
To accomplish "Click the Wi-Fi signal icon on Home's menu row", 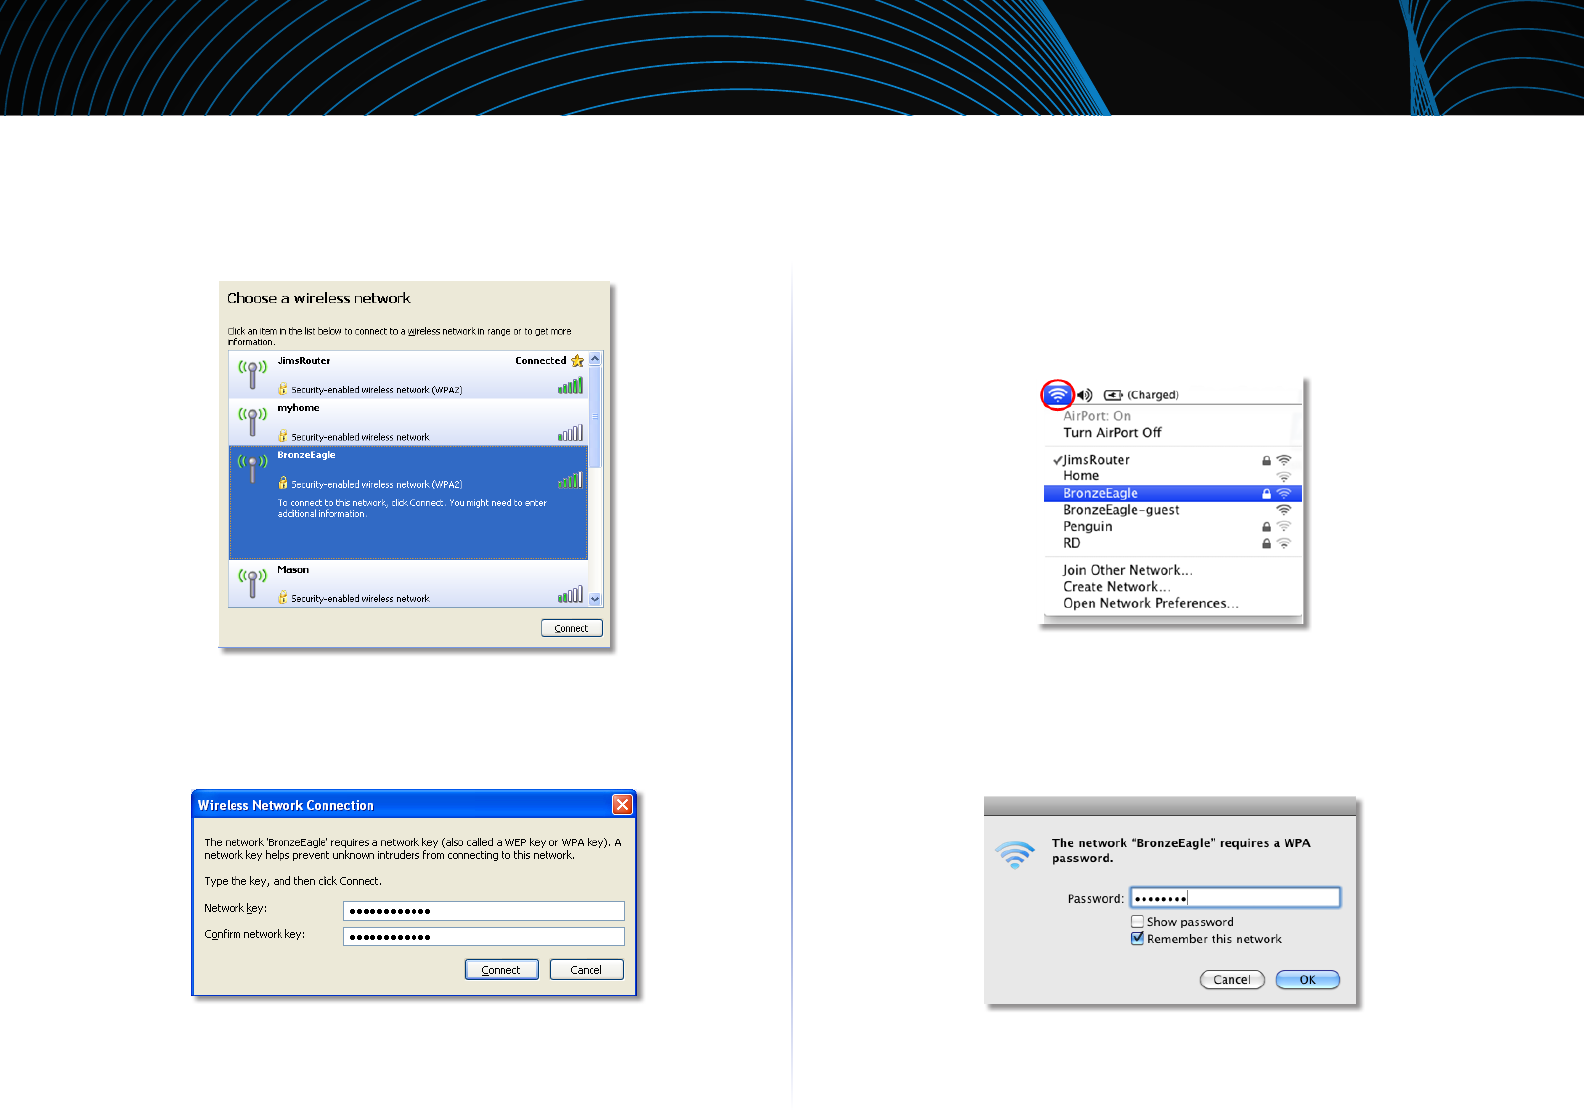I will [1284, 477].
